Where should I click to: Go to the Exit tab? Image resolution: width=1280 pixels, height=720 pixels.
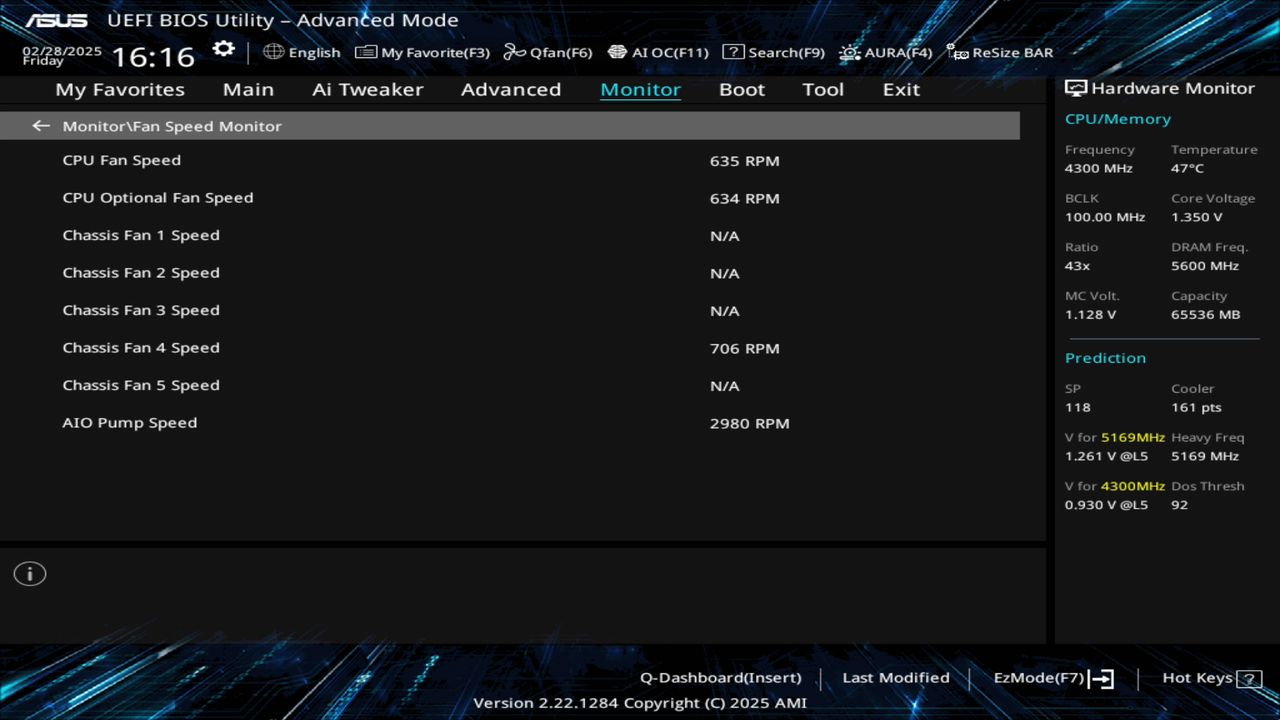[x=901, y=89]
